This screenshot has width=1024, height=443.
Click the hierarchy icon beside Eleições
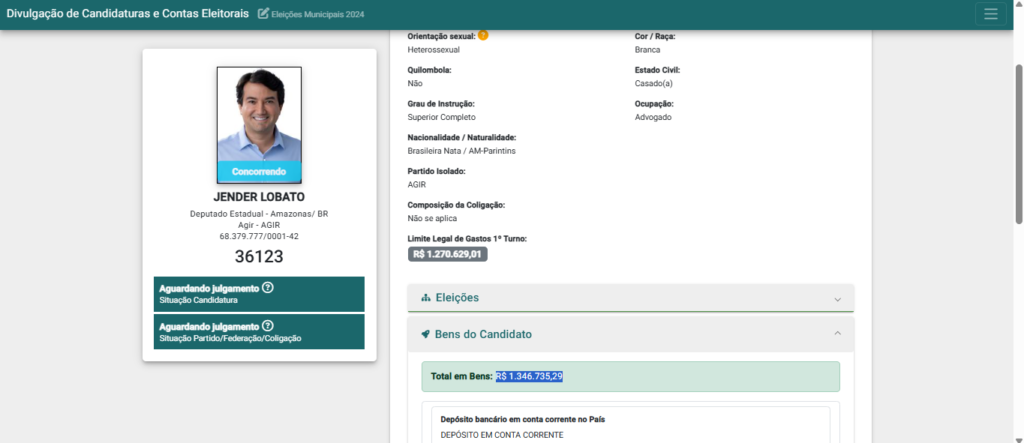(x=426, y=298)
